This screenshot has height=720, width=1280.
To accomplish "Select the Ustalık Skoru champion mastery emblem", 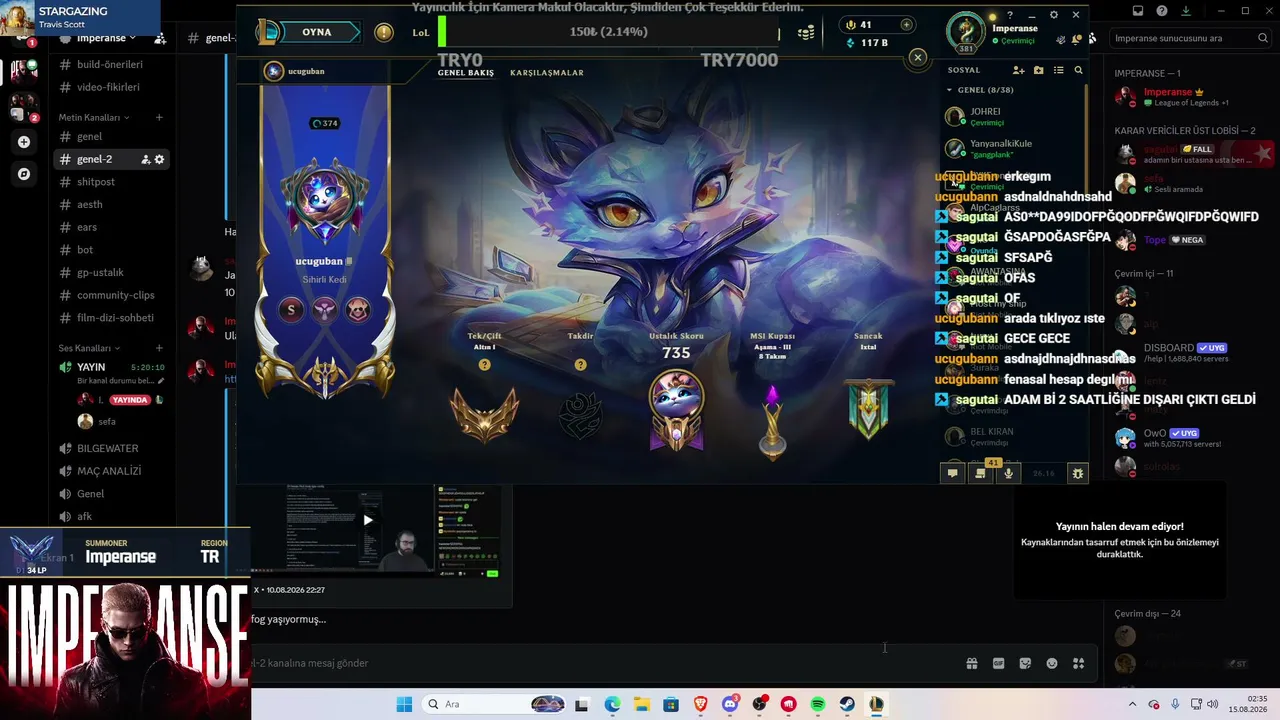I will 676,410.
